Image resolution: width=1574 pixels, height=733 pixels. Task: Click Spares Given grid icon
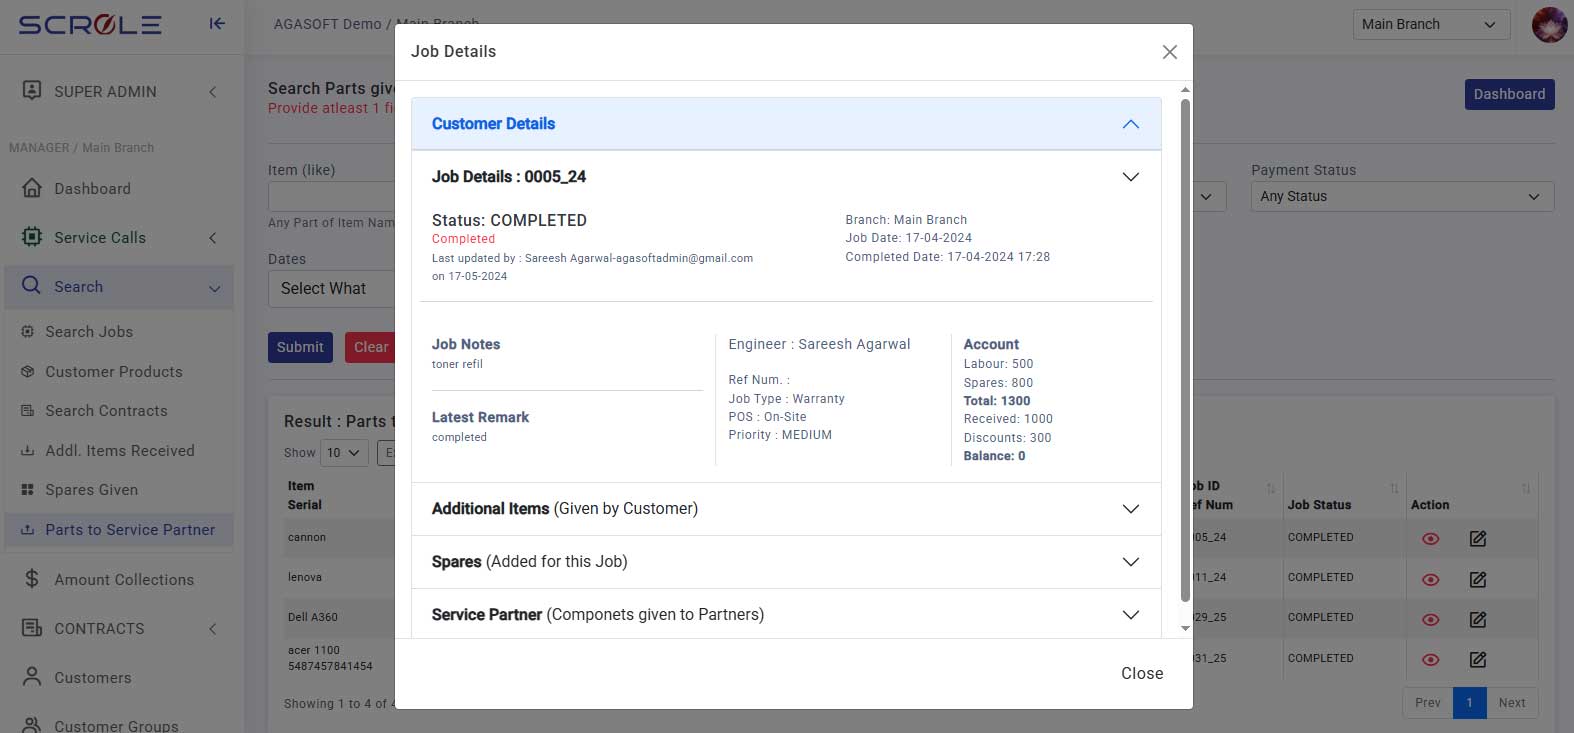pyautogui.click(x=27, y=490)
